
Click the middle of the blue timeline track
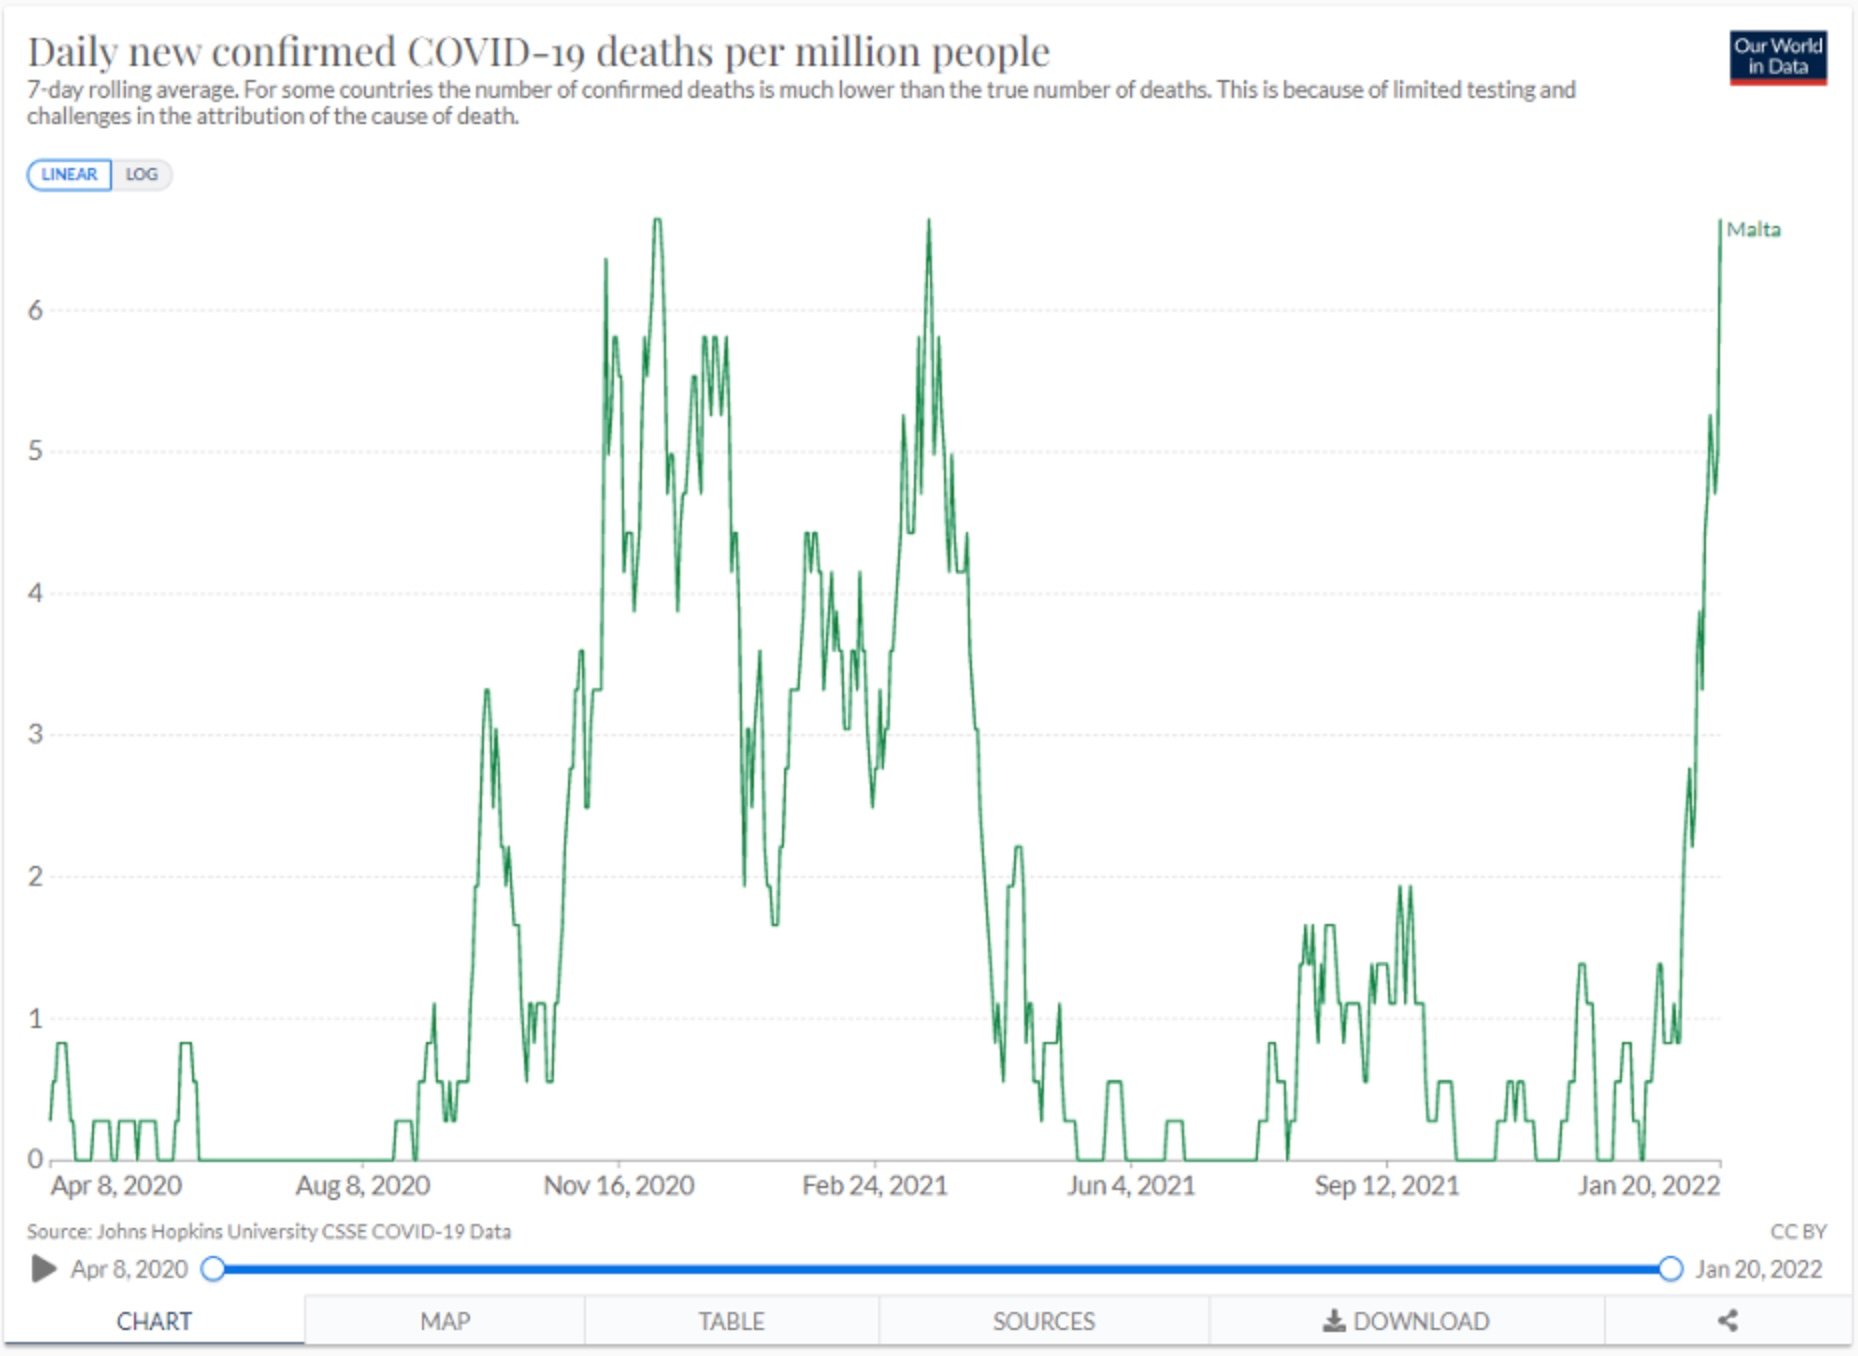coord(941,1269)
